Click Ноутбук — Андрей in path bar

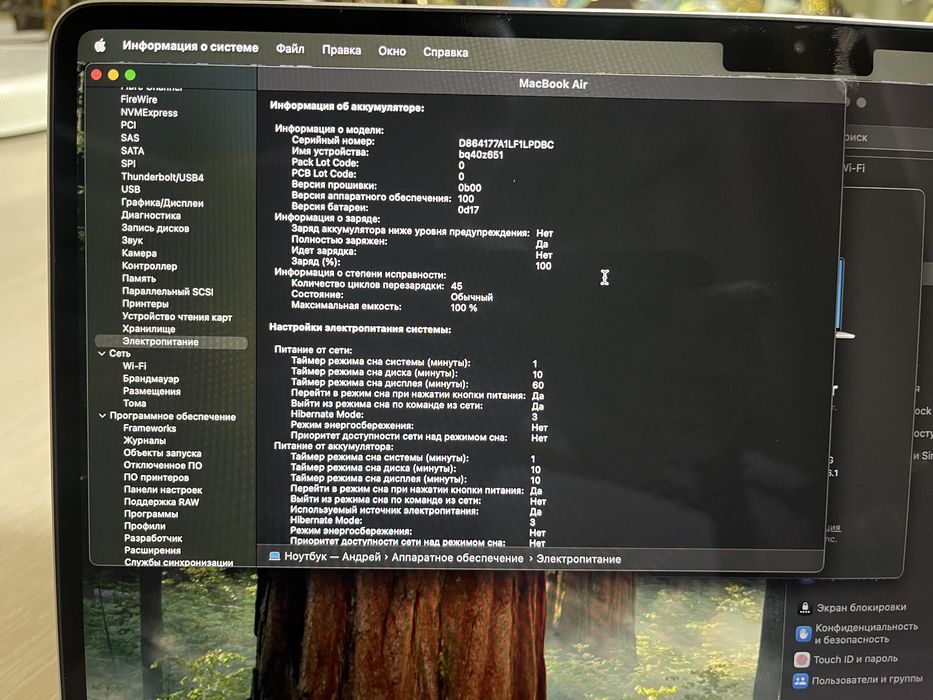333,557
